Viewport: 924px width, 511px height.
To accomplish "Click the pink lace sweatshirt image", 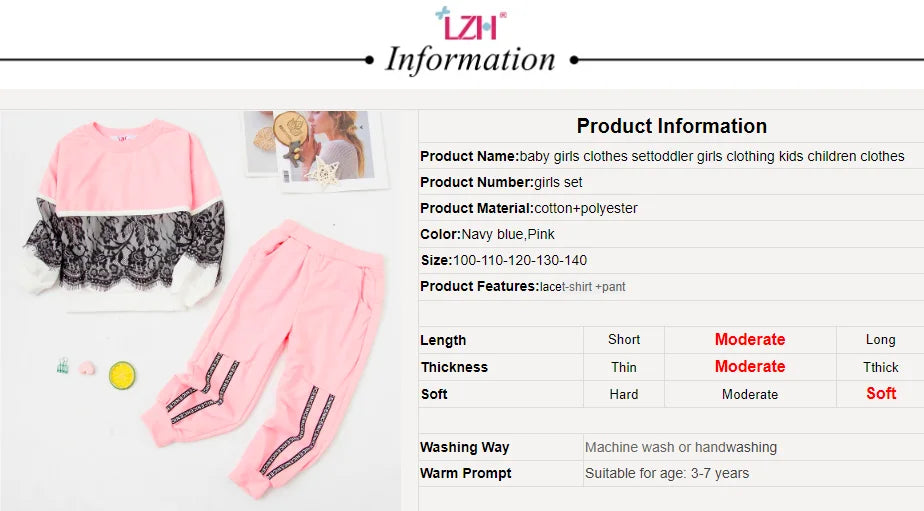I will 125,214.
